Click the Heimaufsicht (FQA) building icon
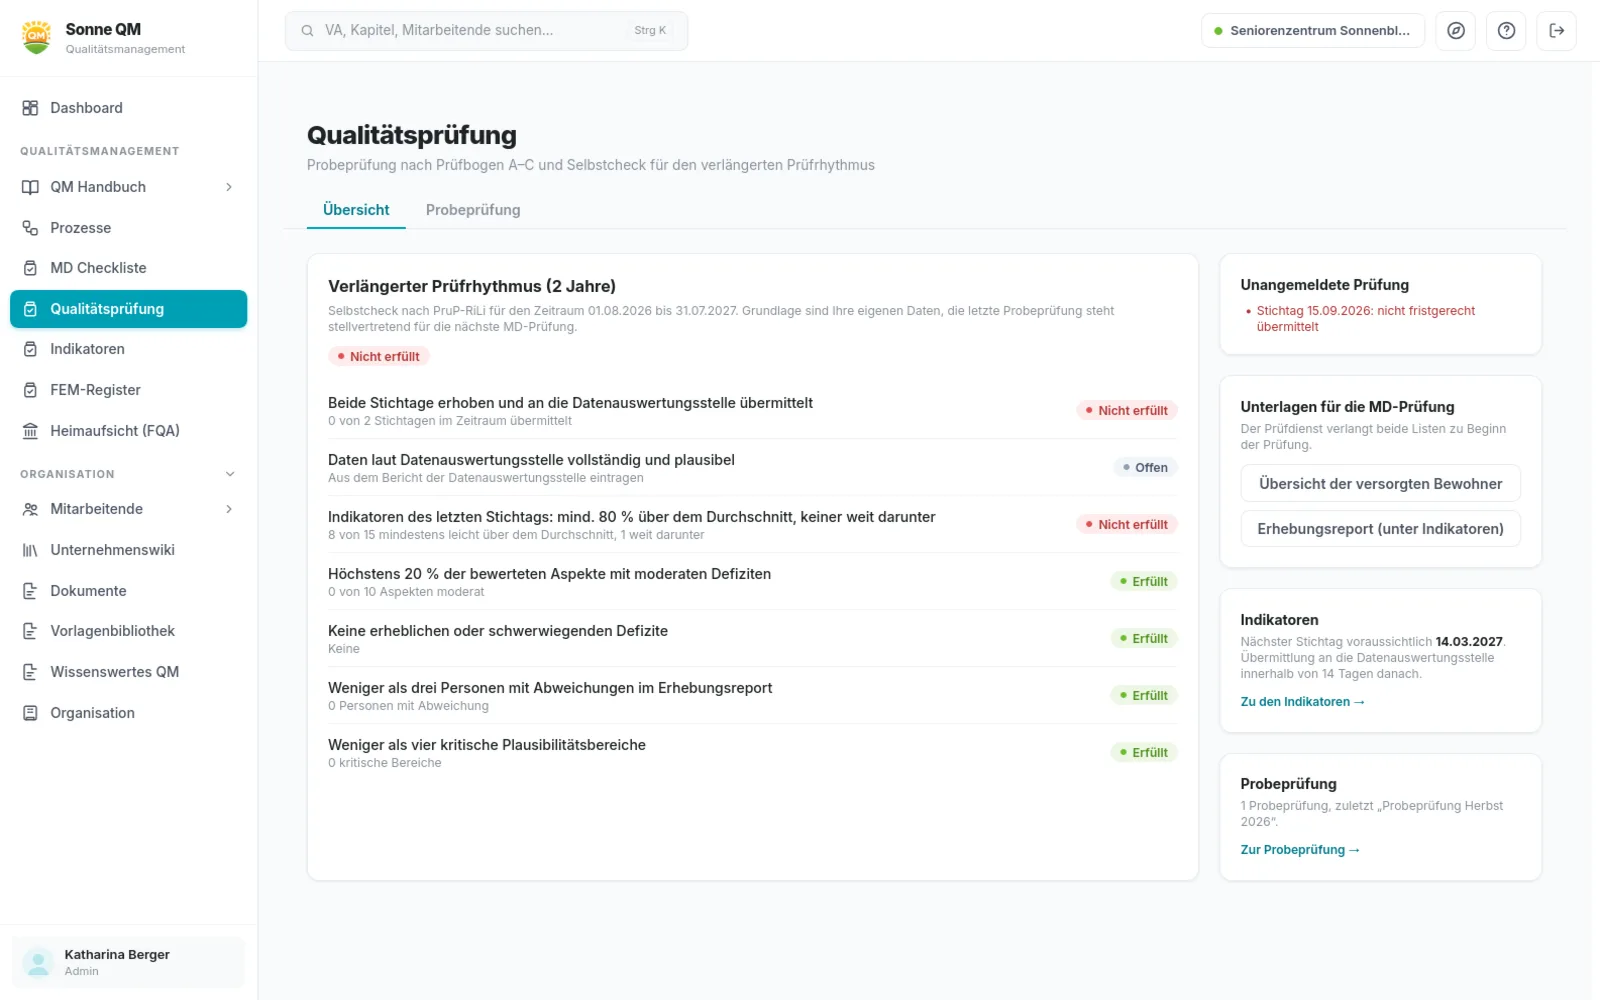Screen dimensions: 1600x1000 click(30, 431)
